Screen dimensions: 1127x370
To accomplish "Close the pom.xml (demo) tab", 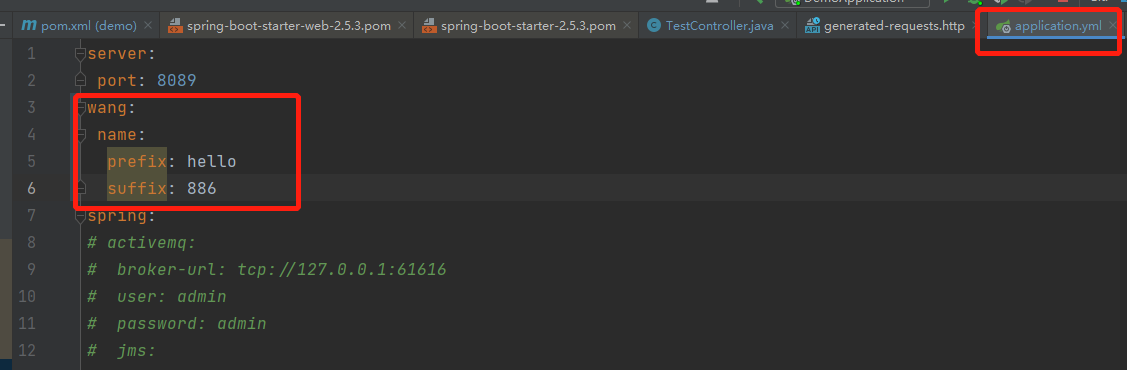I will (x=148, y=26).
